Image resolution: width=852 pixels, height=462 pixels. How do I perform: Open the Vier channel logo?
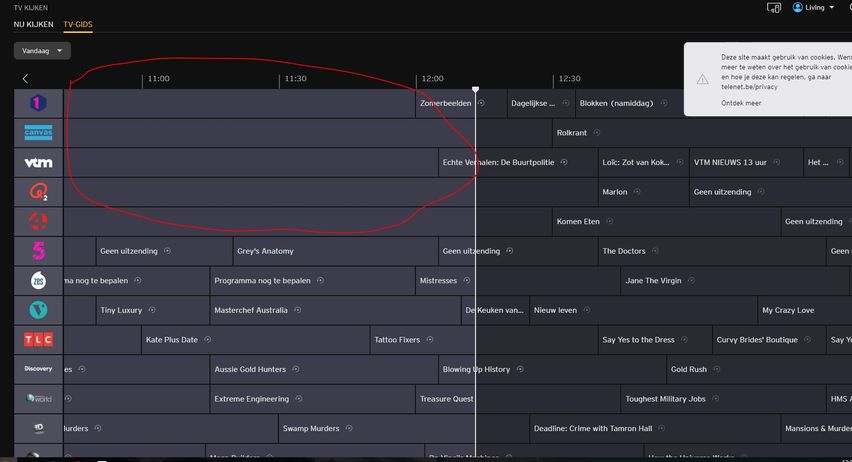(x=38, y=221)
